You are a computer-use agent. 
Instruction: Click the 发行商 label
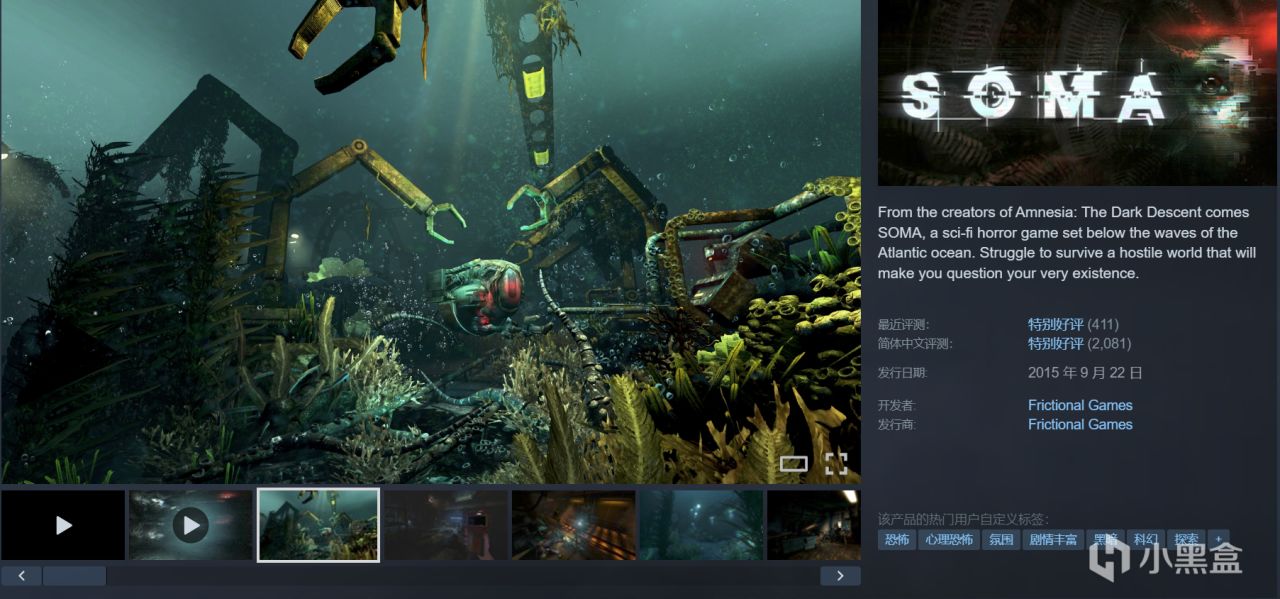(x=896, y=425)
